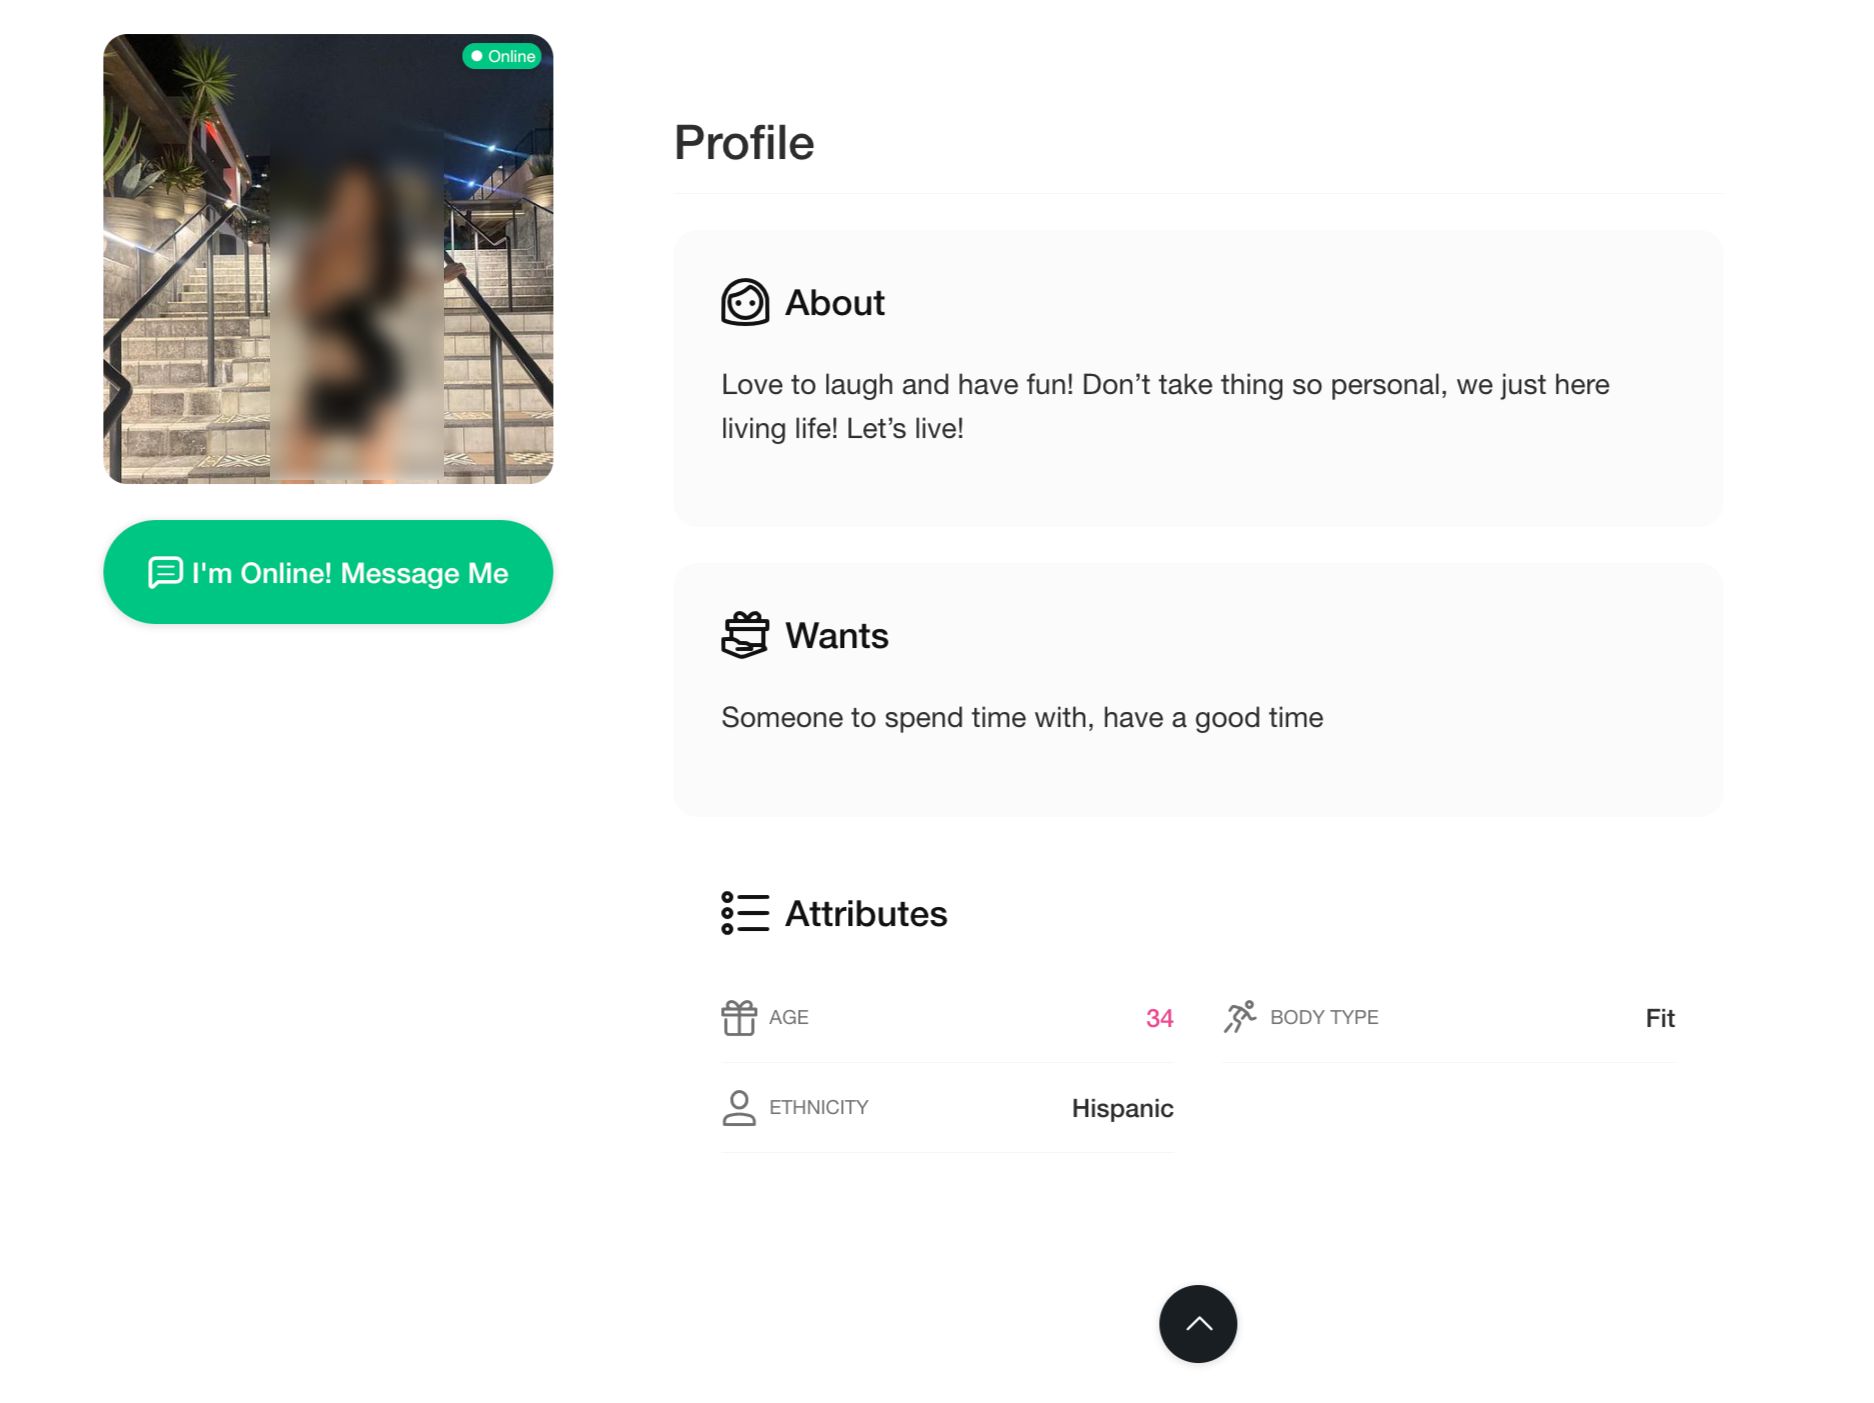Click the Attributes section title
Screen dimensions: 1874x1403
pos(866,914)
